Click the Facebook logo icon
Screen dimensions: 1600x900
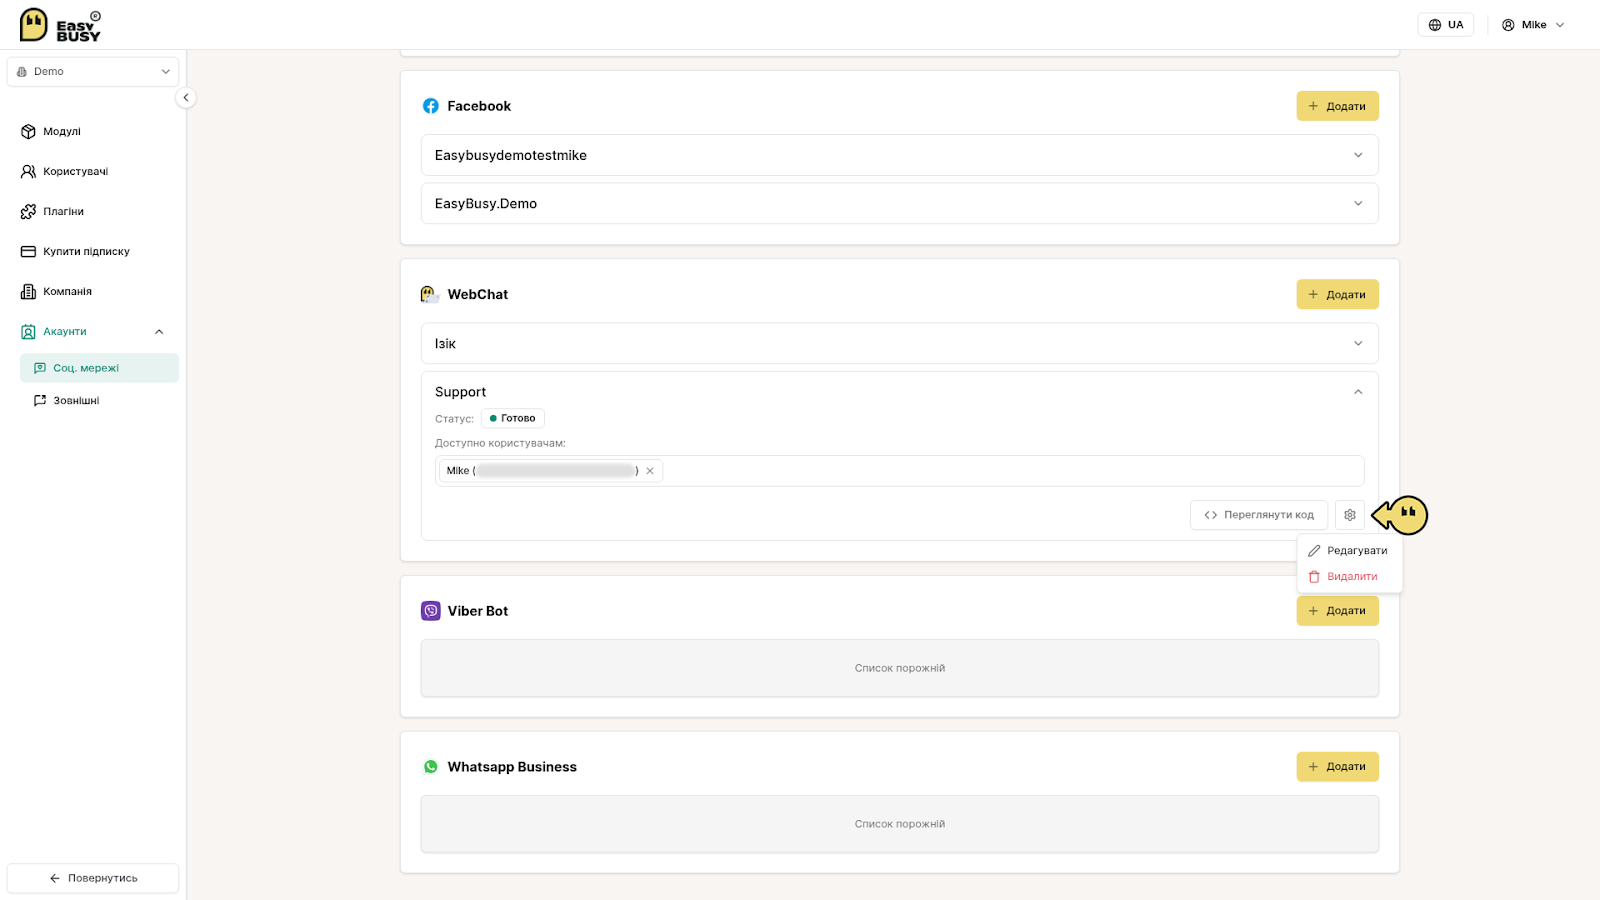[x=431, y=106]
